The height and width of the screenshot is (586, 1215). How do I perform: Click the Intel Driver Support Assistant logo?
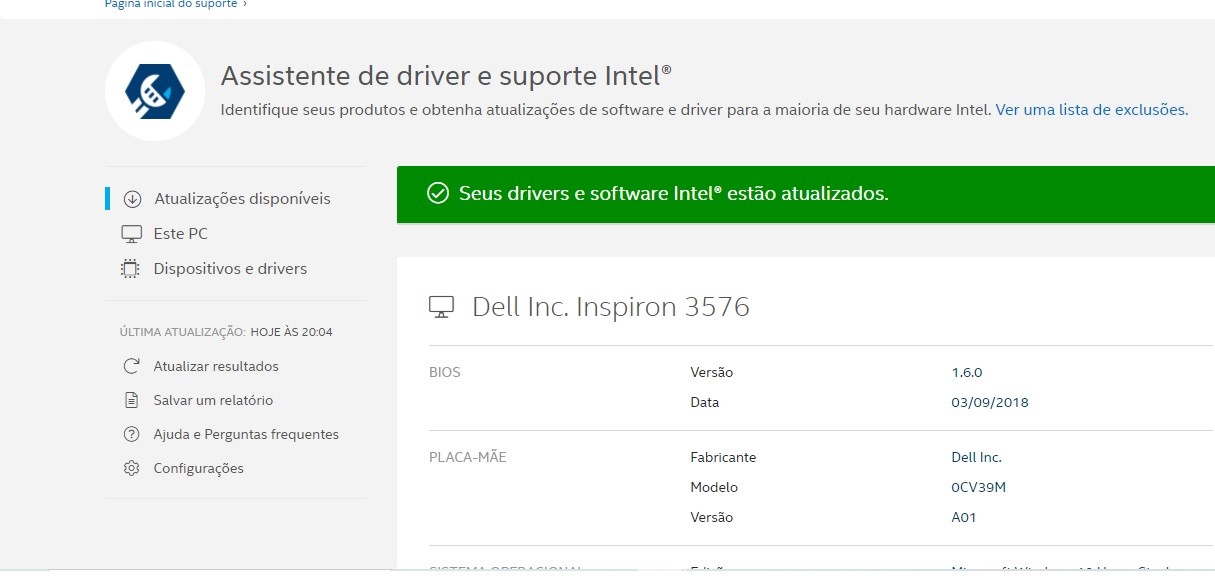pyautogui.click(x=155, y=91)
